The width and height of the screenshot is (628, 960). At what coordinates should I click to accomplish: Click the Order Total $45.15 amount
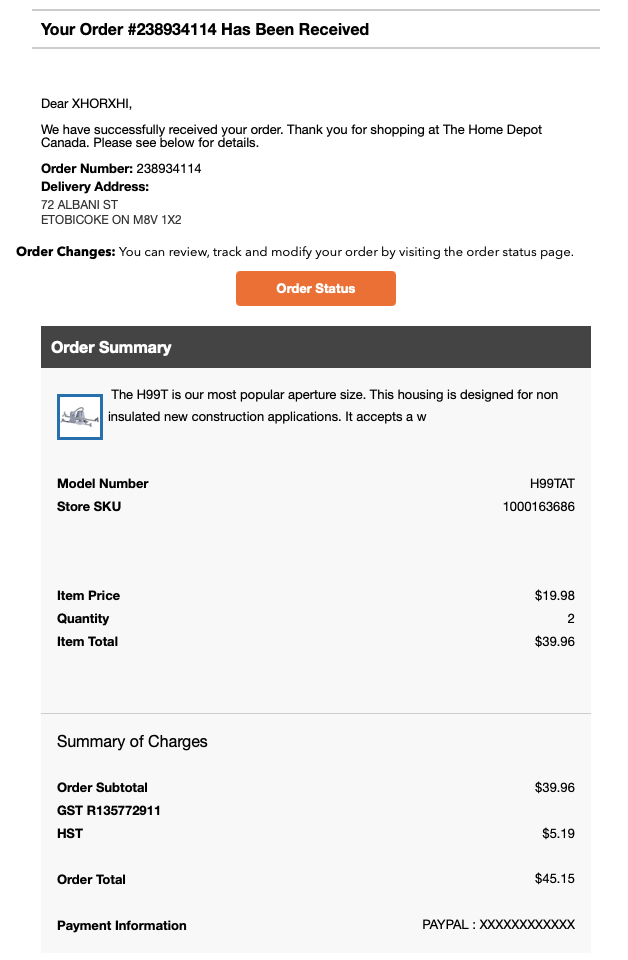[x=555, y=879]
